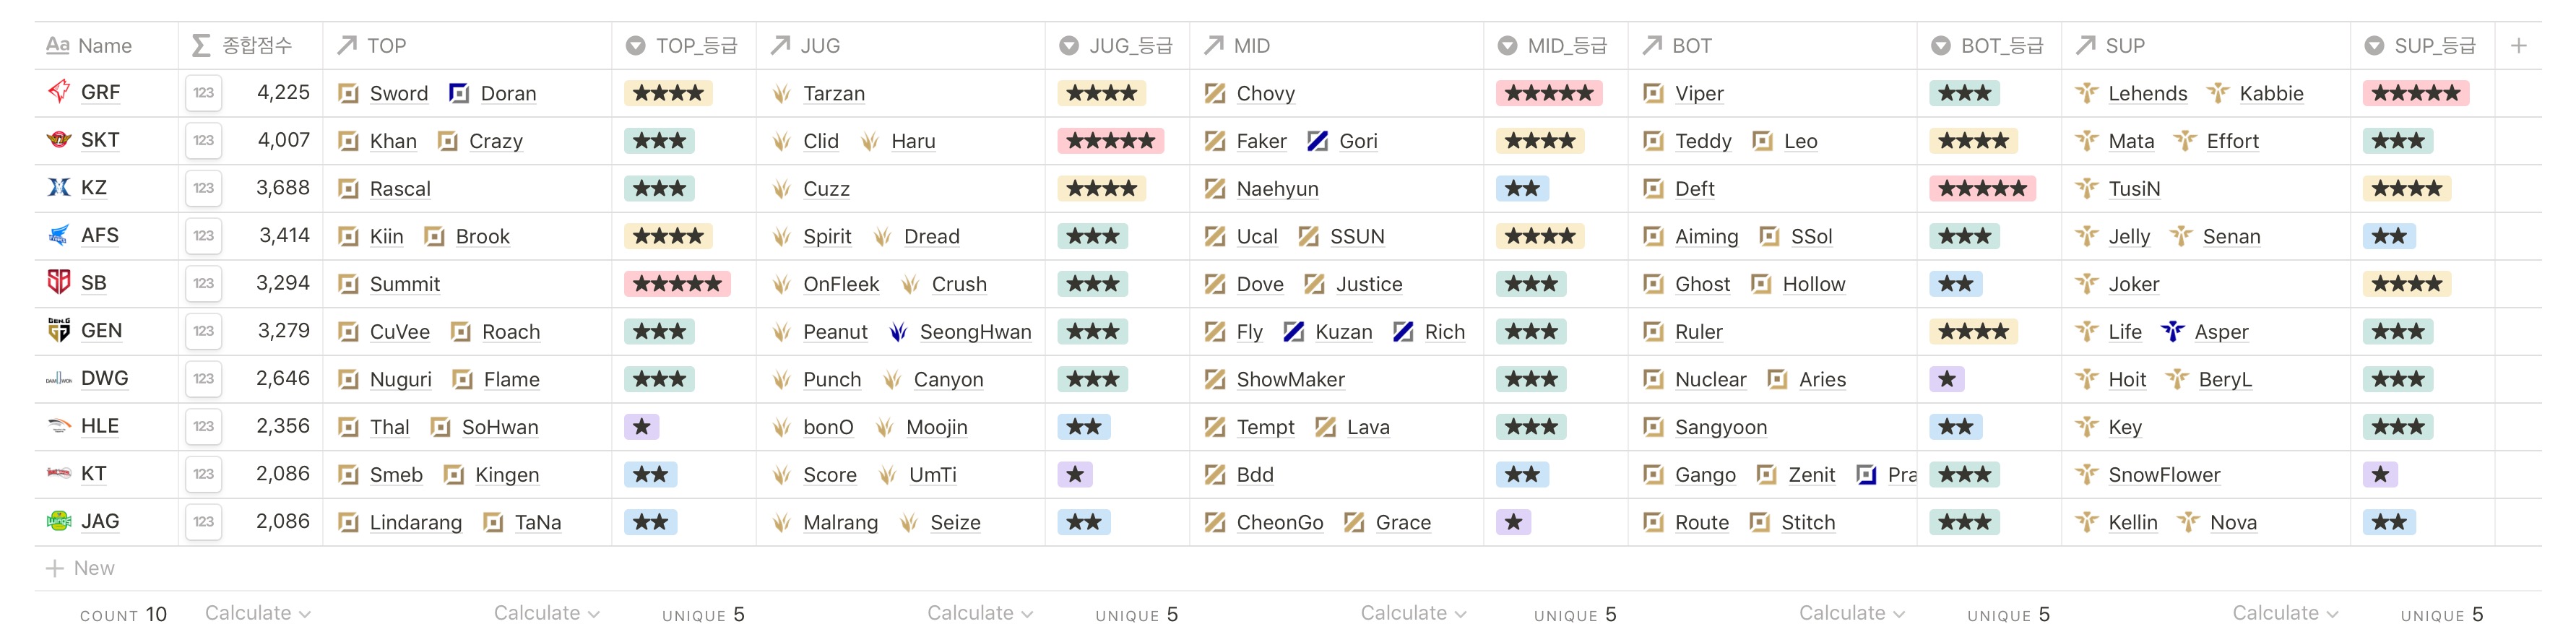The image size is (2576, 637).
Task: Click the SB team logo icon
Action: [x=59, y=282]
